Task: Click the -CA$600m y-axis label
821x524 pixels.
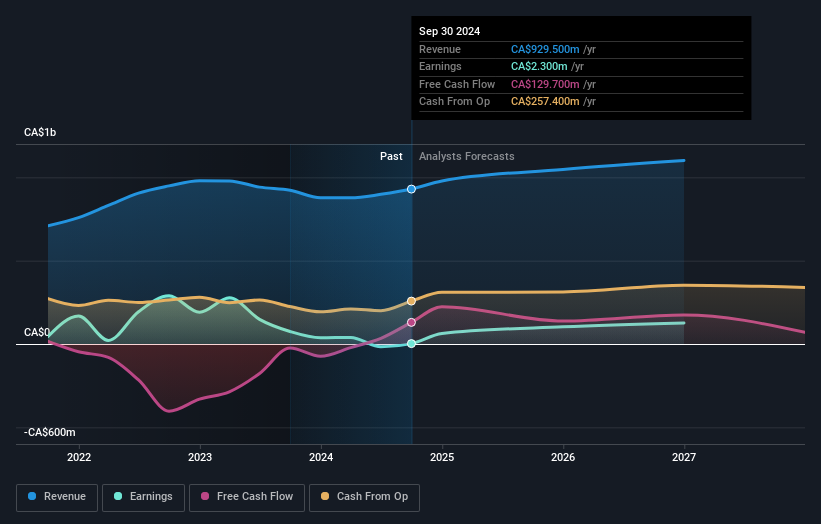Action: coord(50,432)
